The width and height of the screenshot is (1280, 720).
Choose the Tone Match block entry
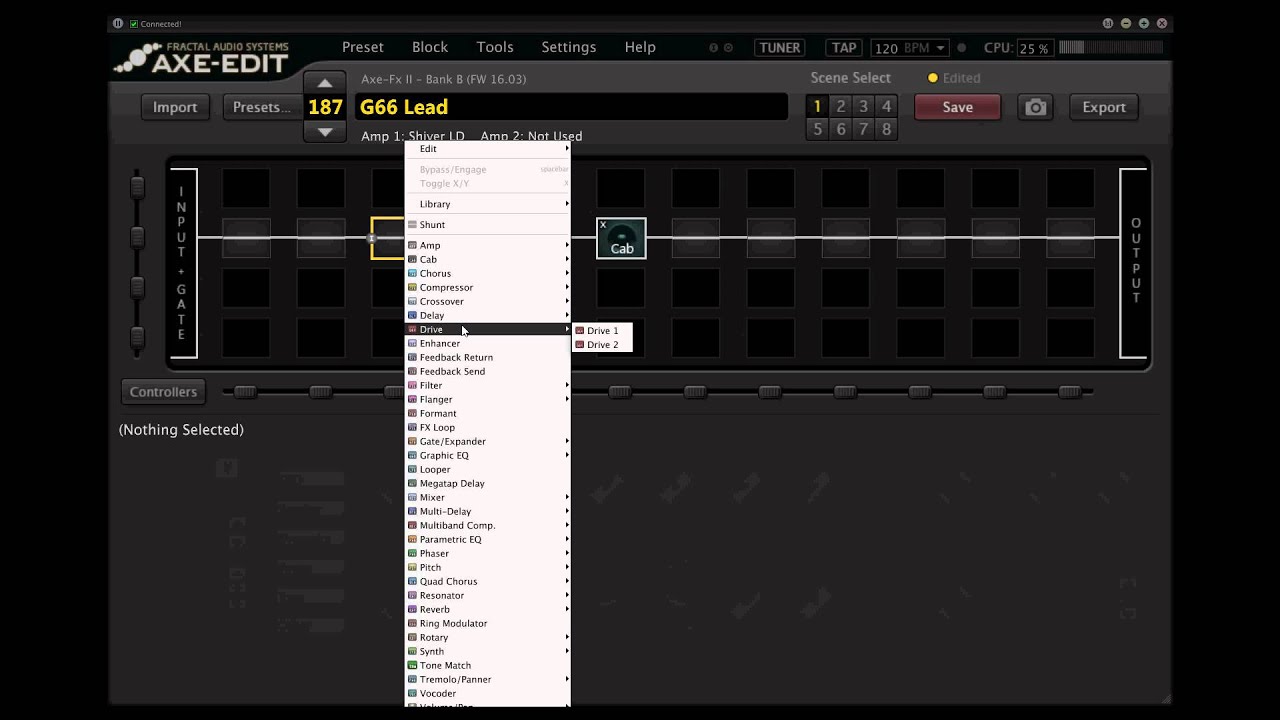[487, 665]
